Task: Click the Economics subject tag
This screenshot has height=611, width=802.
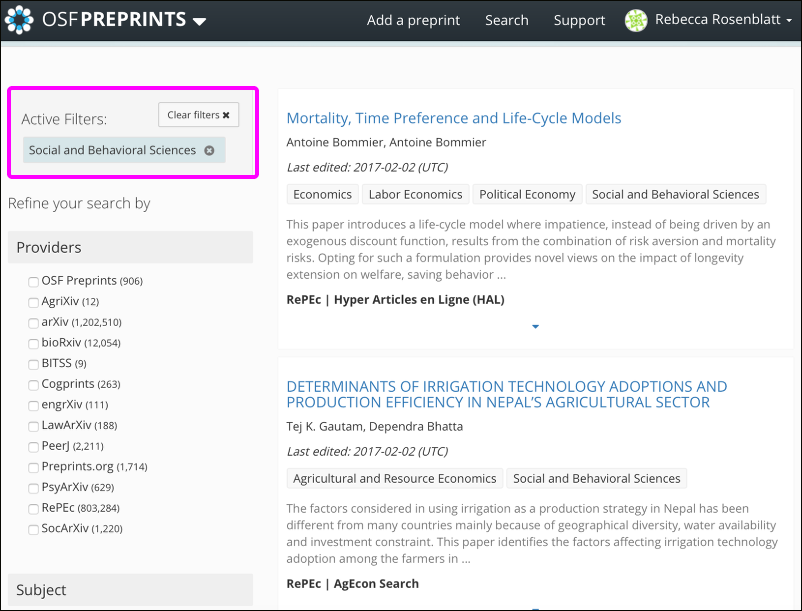Action: (x=322, y=194)
